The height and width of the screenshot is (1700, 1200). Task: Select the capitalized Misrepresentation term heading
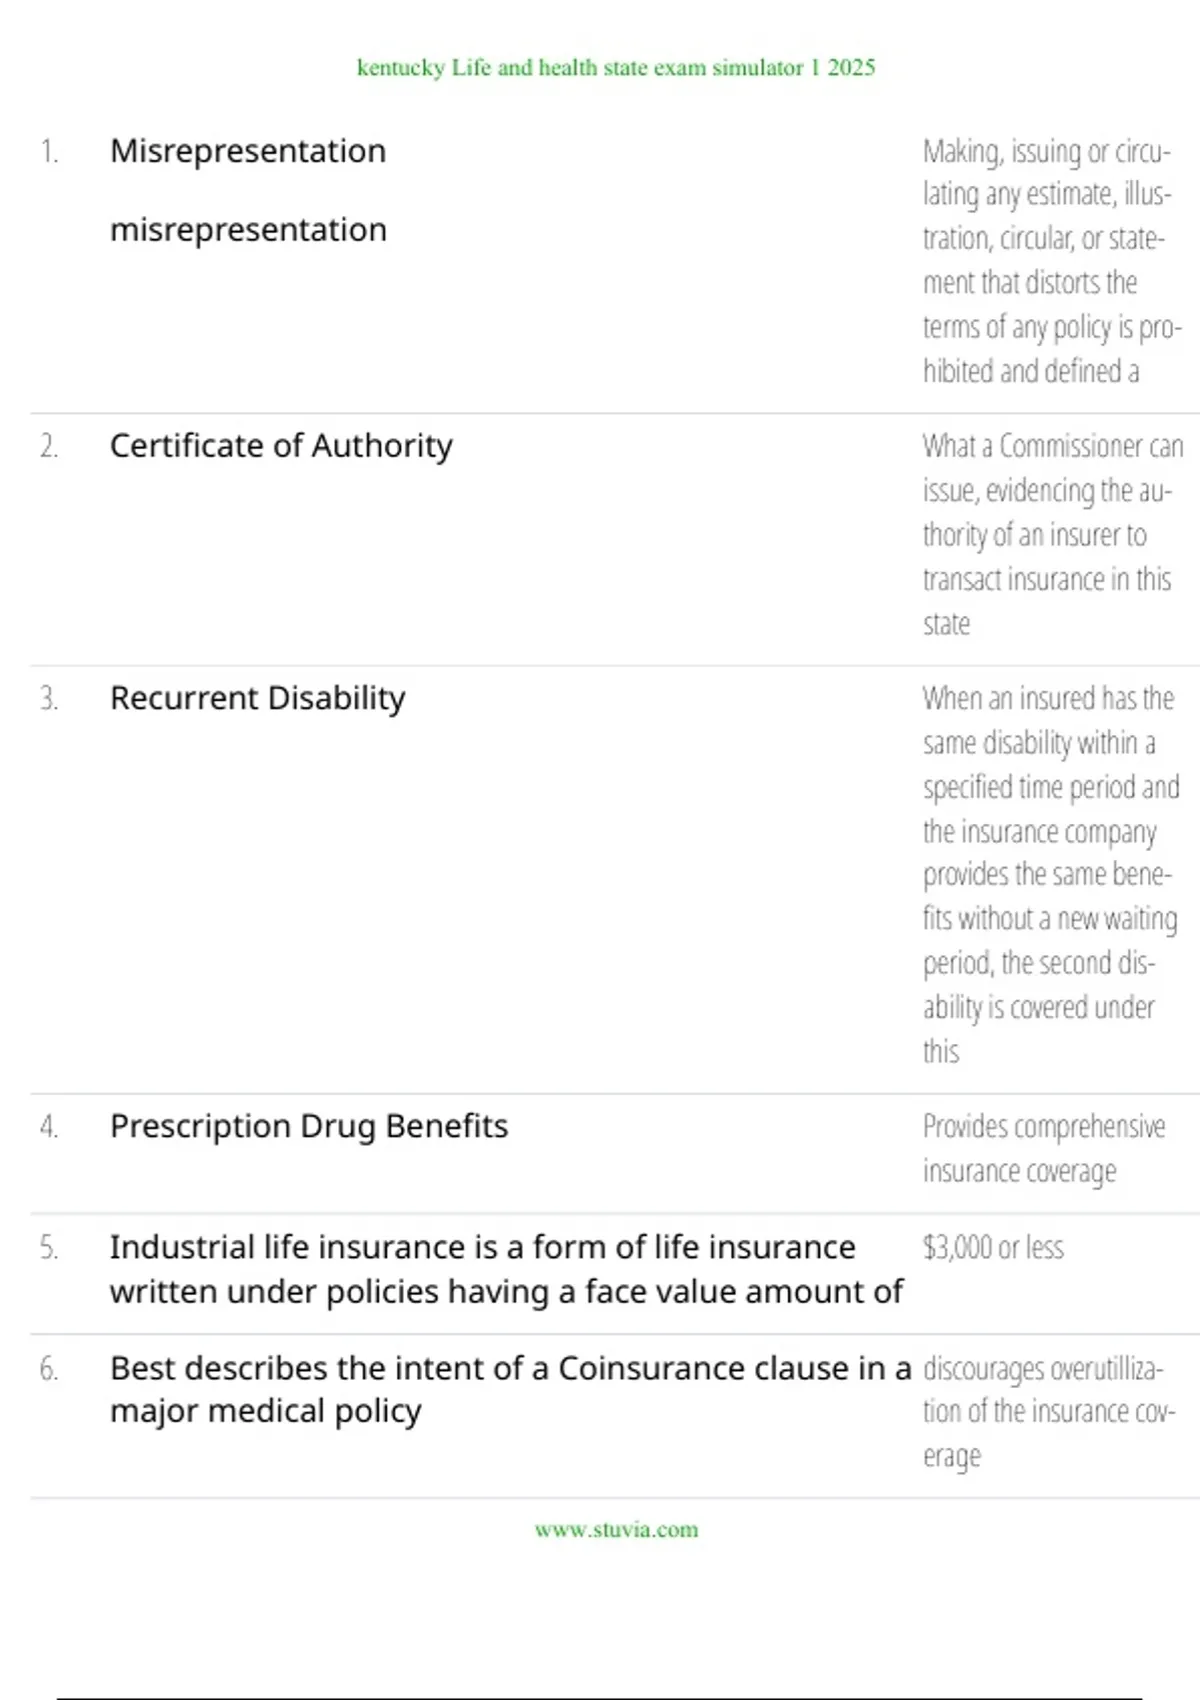pyautogui.click(x=248, y=151)
